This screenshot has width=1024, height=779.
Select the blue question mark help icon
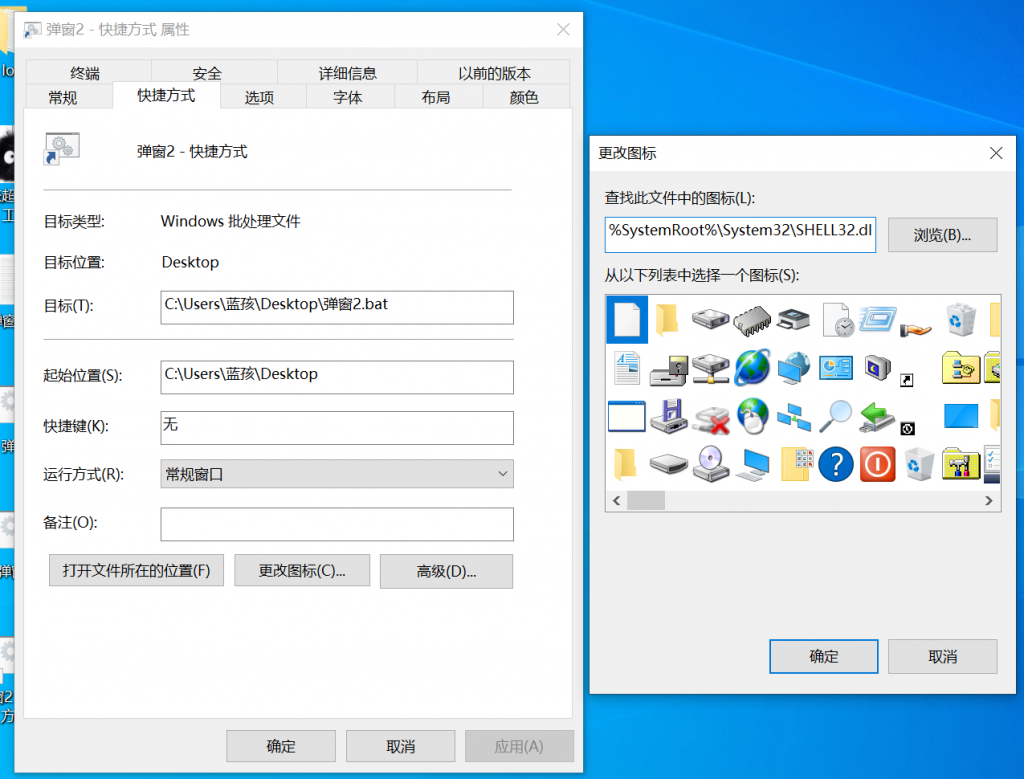pyautogui.click(x=835, y=464)
